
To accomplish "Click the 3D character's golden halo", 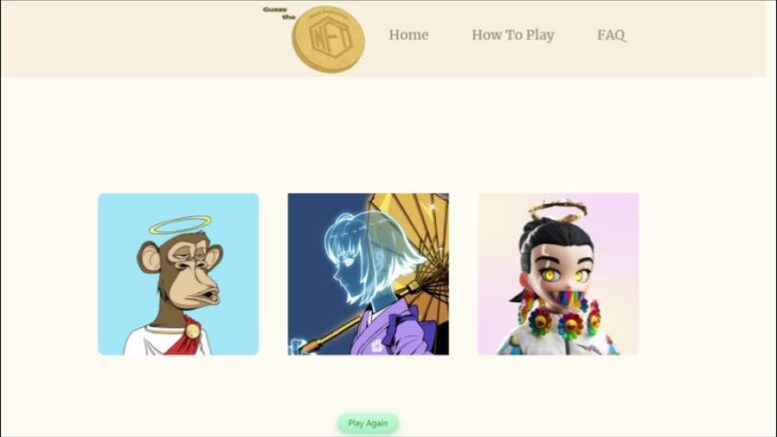I will (x=558, y=211).
